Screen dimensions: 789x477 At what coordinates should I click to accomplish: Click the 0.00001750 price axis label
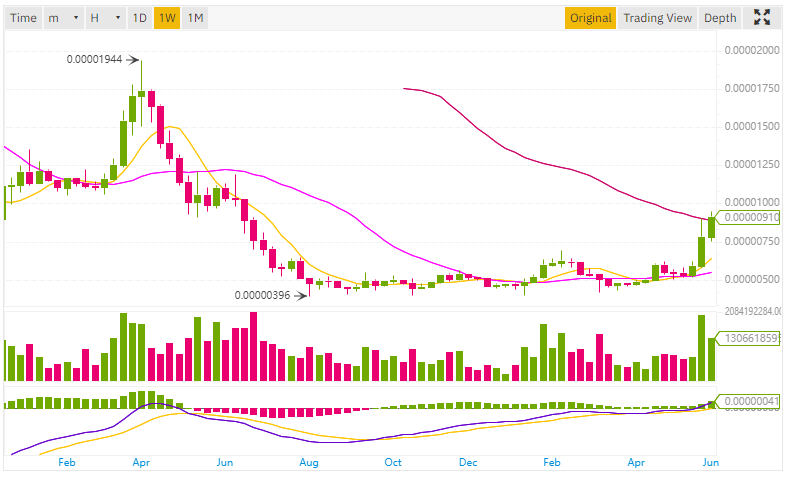pos(752,89)
